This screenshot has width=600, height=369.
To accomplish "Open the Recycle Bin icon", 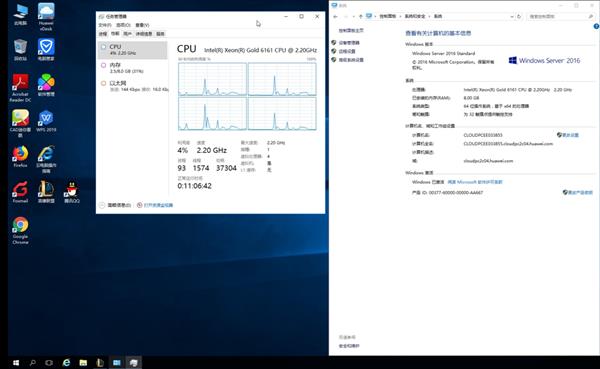I will 20,50.
